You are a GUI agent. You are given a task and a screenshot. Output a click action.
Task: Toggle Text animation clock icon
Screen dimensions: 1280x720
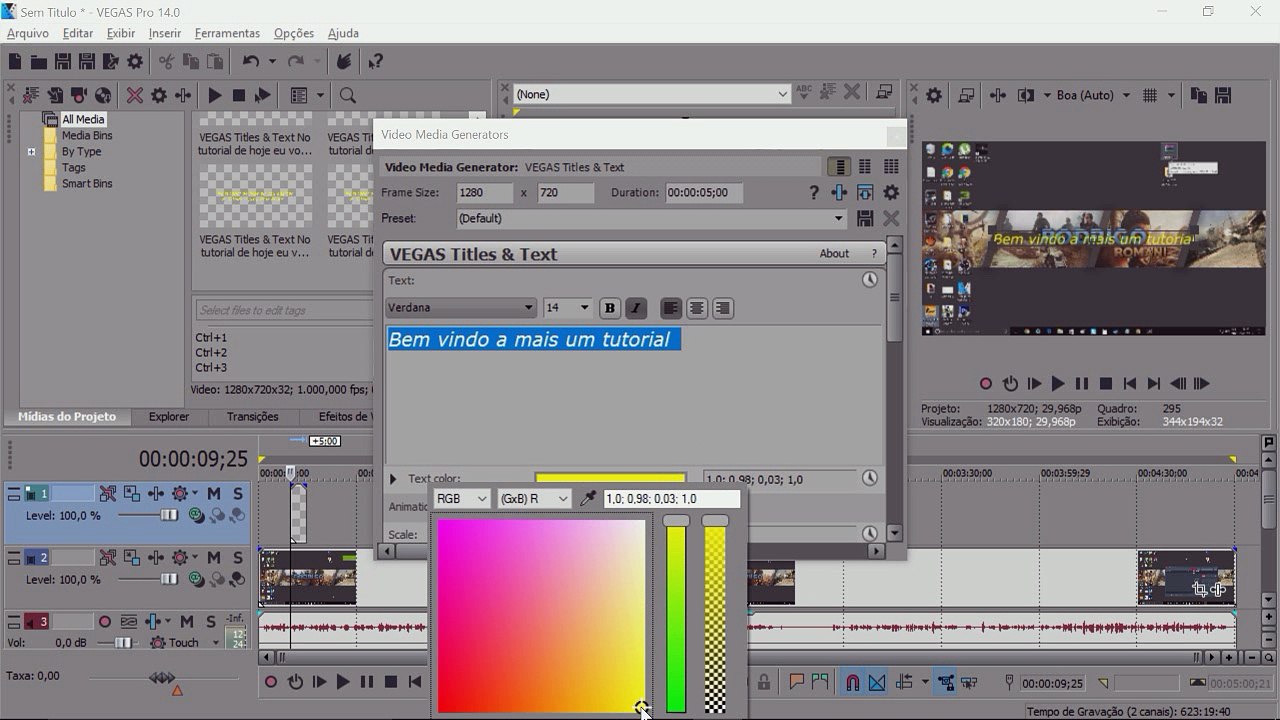coord(870,280)
